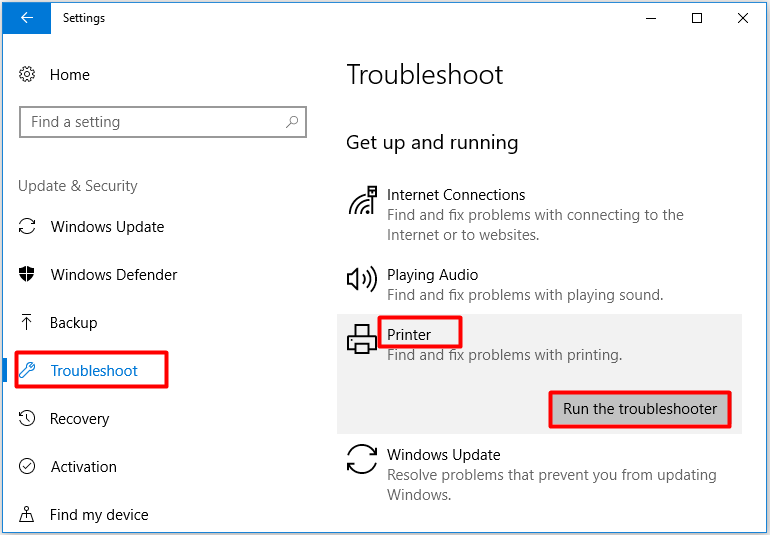The width and height of the screenshot is (770, 535).
Task: Click the Windows Update sync icon in sidebar
Action: [27, 226]
